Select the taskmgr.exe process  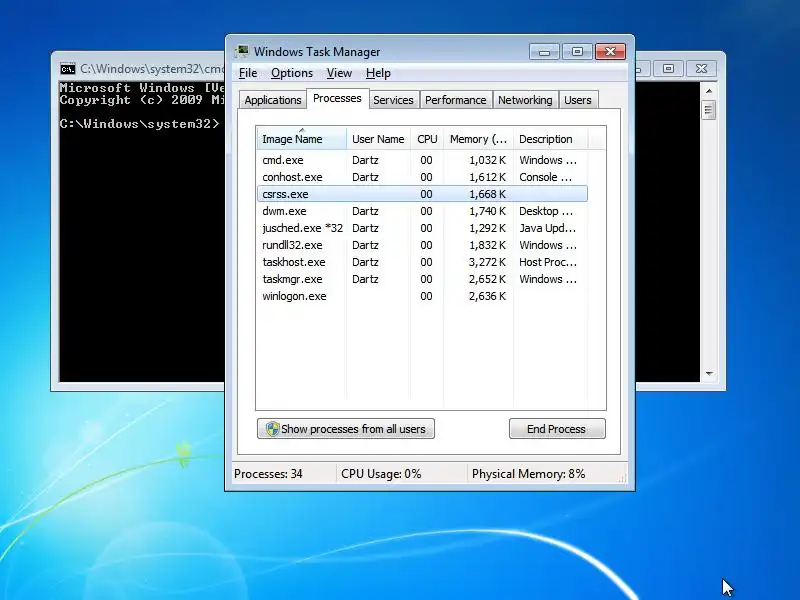(x=422, y=279)
